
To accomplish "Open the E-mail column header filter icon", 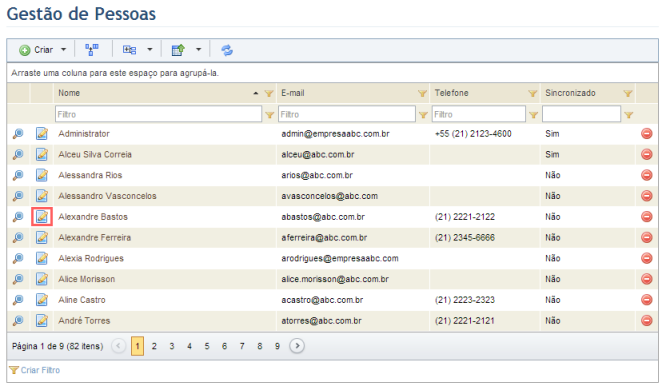I will click(422, 93).
